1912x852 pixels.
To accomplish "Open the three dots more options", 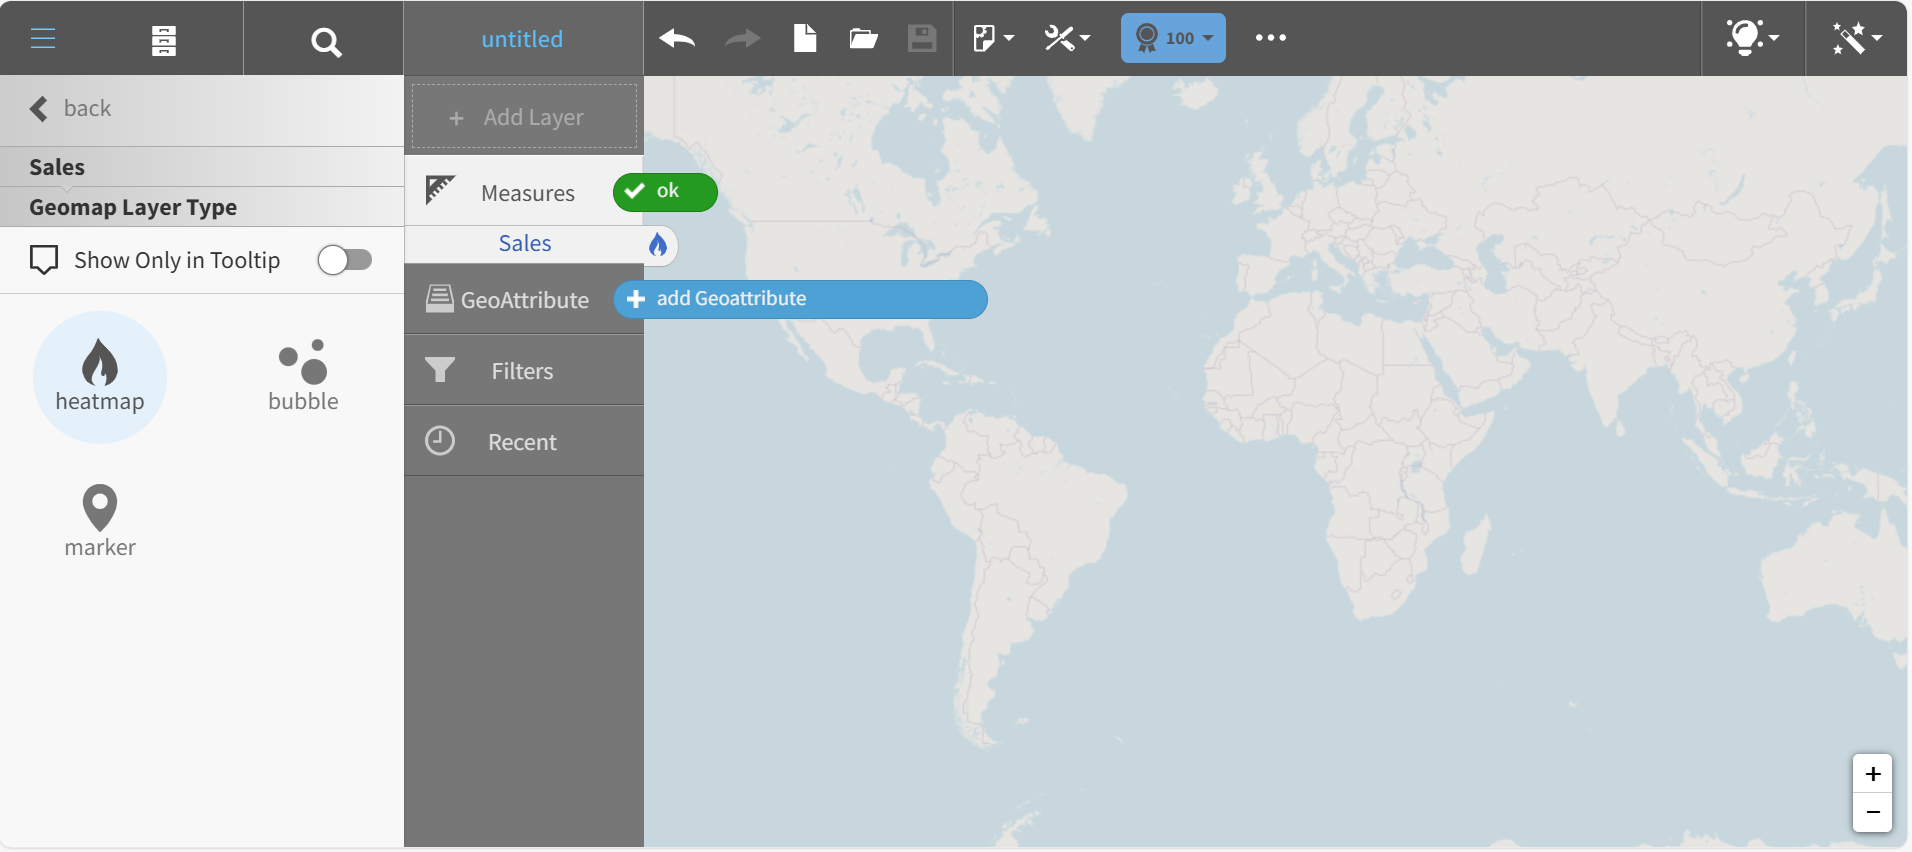I will pos(1270,38).
